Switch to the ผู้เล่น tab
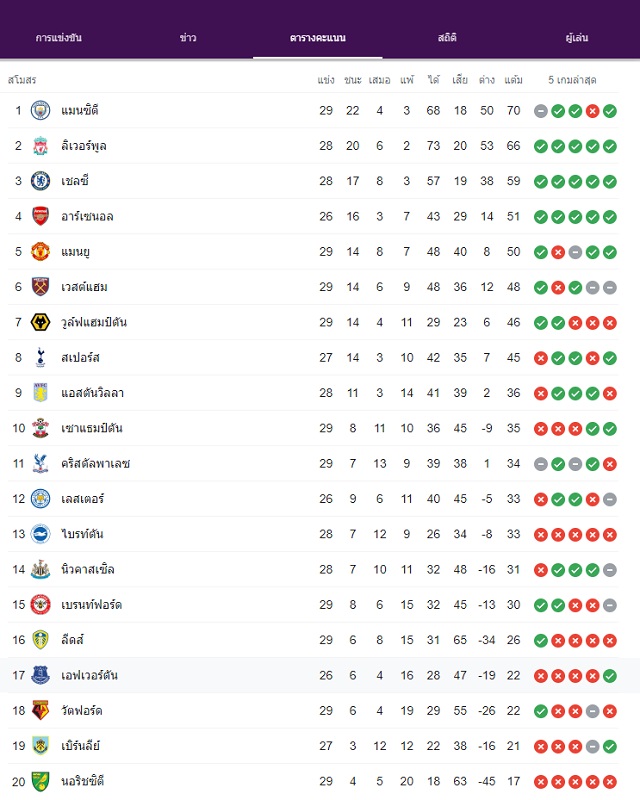640x800 pixels. [577, 38]
